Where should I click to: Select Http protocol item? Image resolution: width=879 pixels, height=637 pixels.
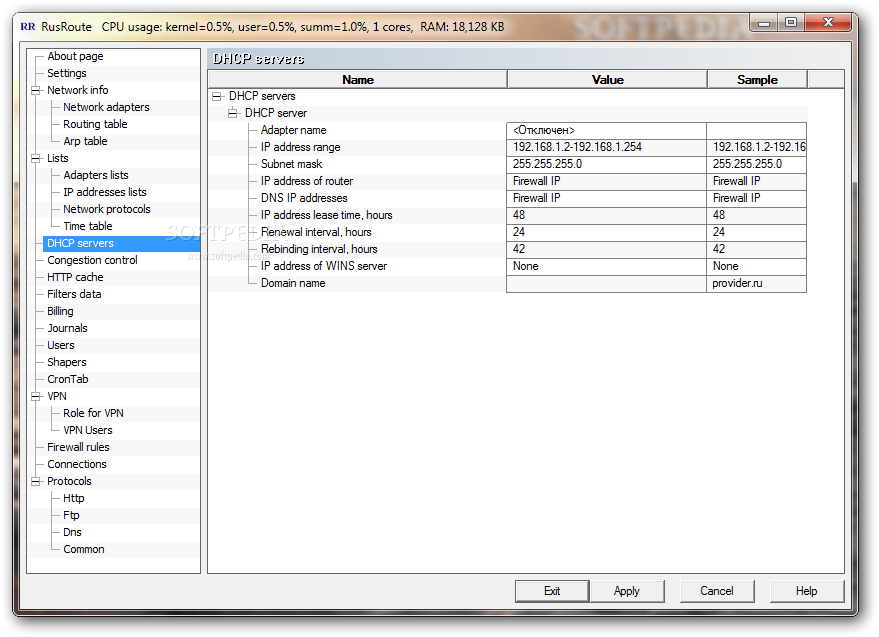pyautogui.click(x=73, y=498)
